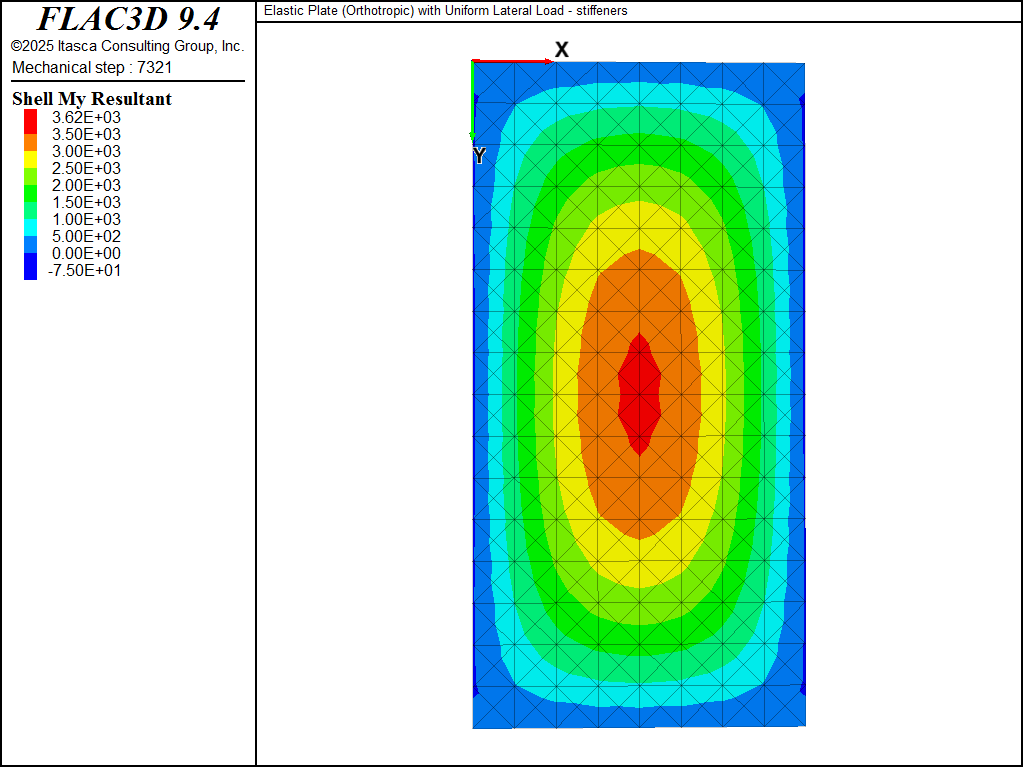Click the red X axis arrow
1024x768 pixels.
pyautogui.click(x=511, y=62)
